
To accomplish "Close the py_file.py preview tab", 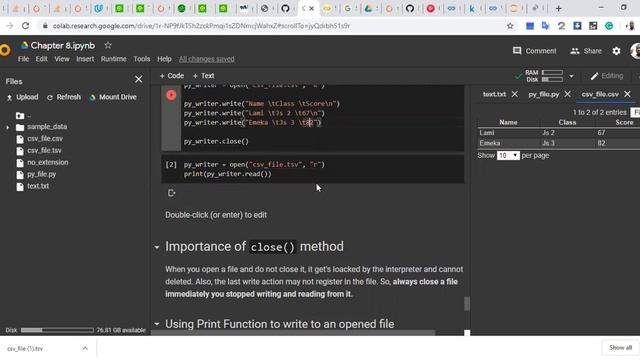I will click(567, 94).
